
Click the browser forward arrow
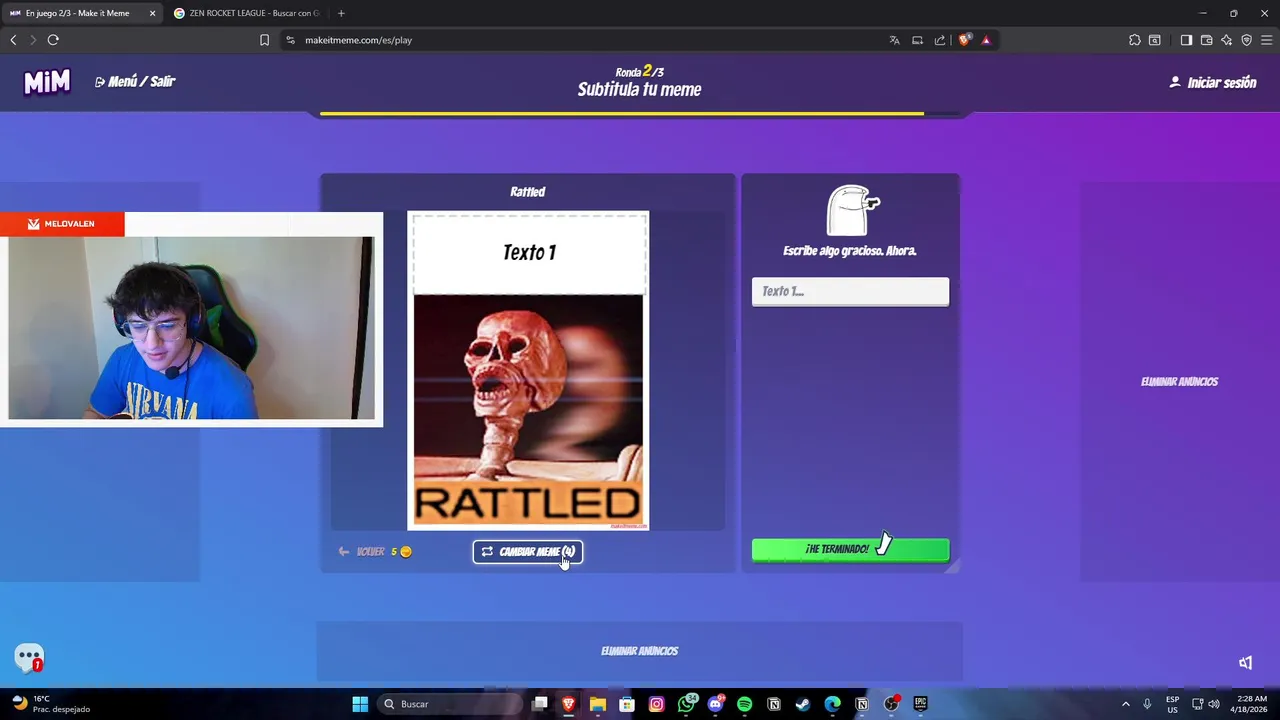(x=33, y=40)
